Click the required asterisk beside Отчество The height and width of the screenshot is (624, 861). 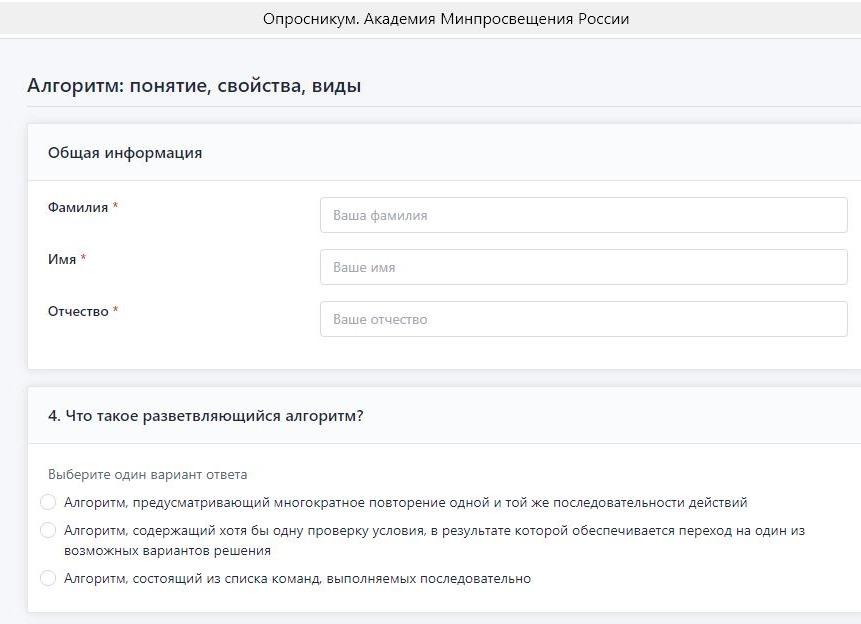[115, 311]
